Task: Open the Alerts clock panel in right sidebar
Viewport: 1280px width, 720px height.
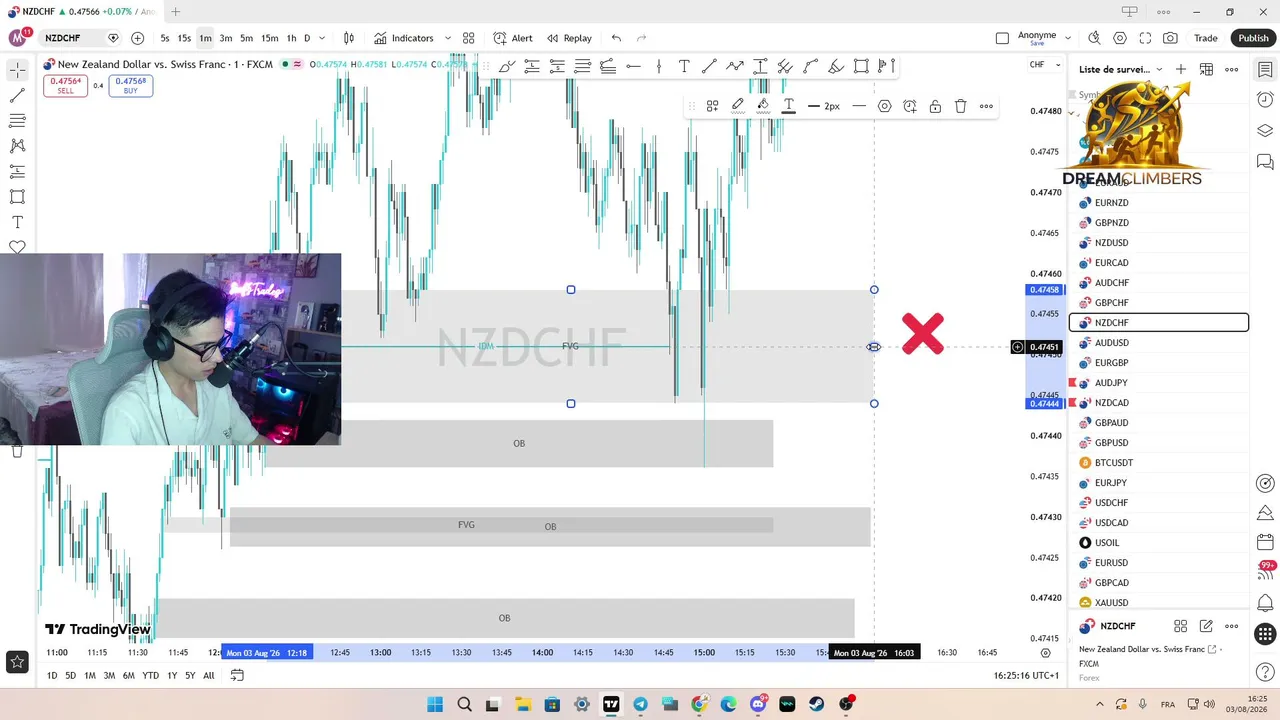Action: pos(1265,100)
